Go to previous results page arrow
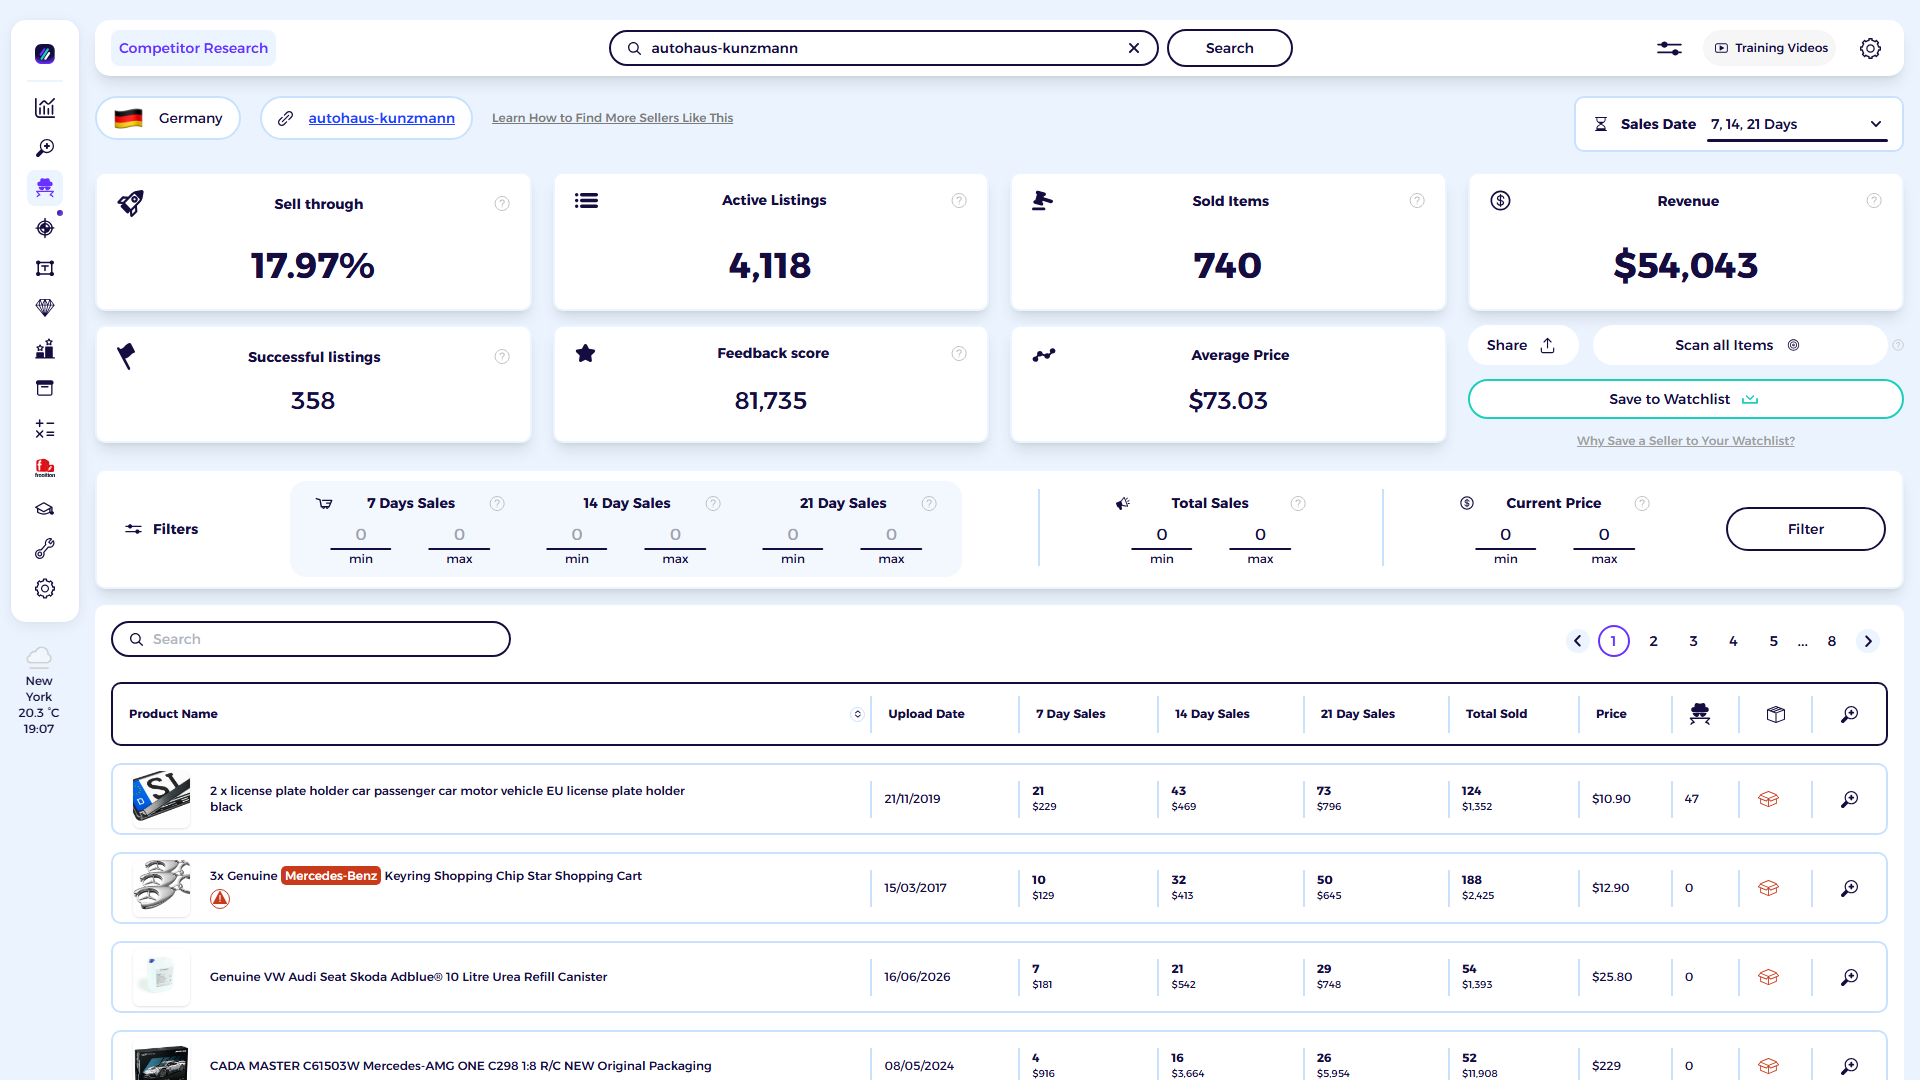Screen dimensions: 1920x1080 click(1578, 641)
